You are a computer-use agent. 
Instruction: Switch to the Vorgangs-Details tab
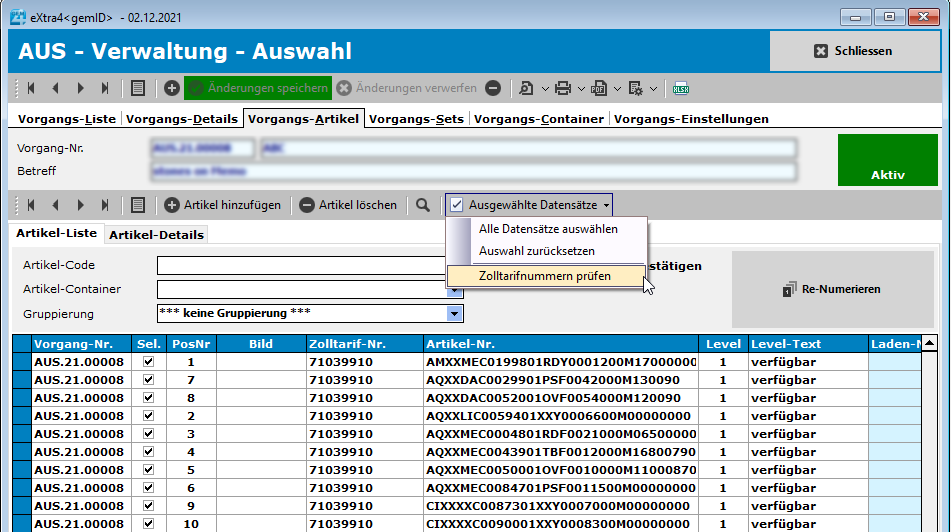(x=182, y=118)
